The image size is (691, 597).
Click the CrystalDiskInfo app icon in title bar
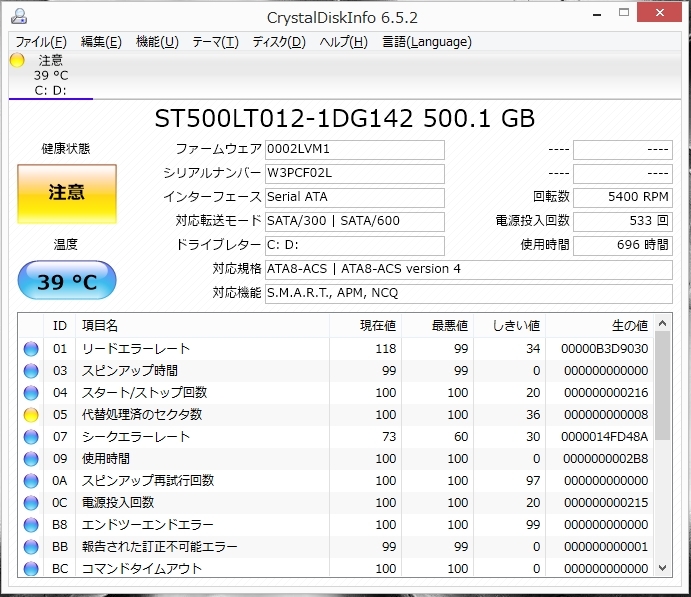(x=19, y=17)
